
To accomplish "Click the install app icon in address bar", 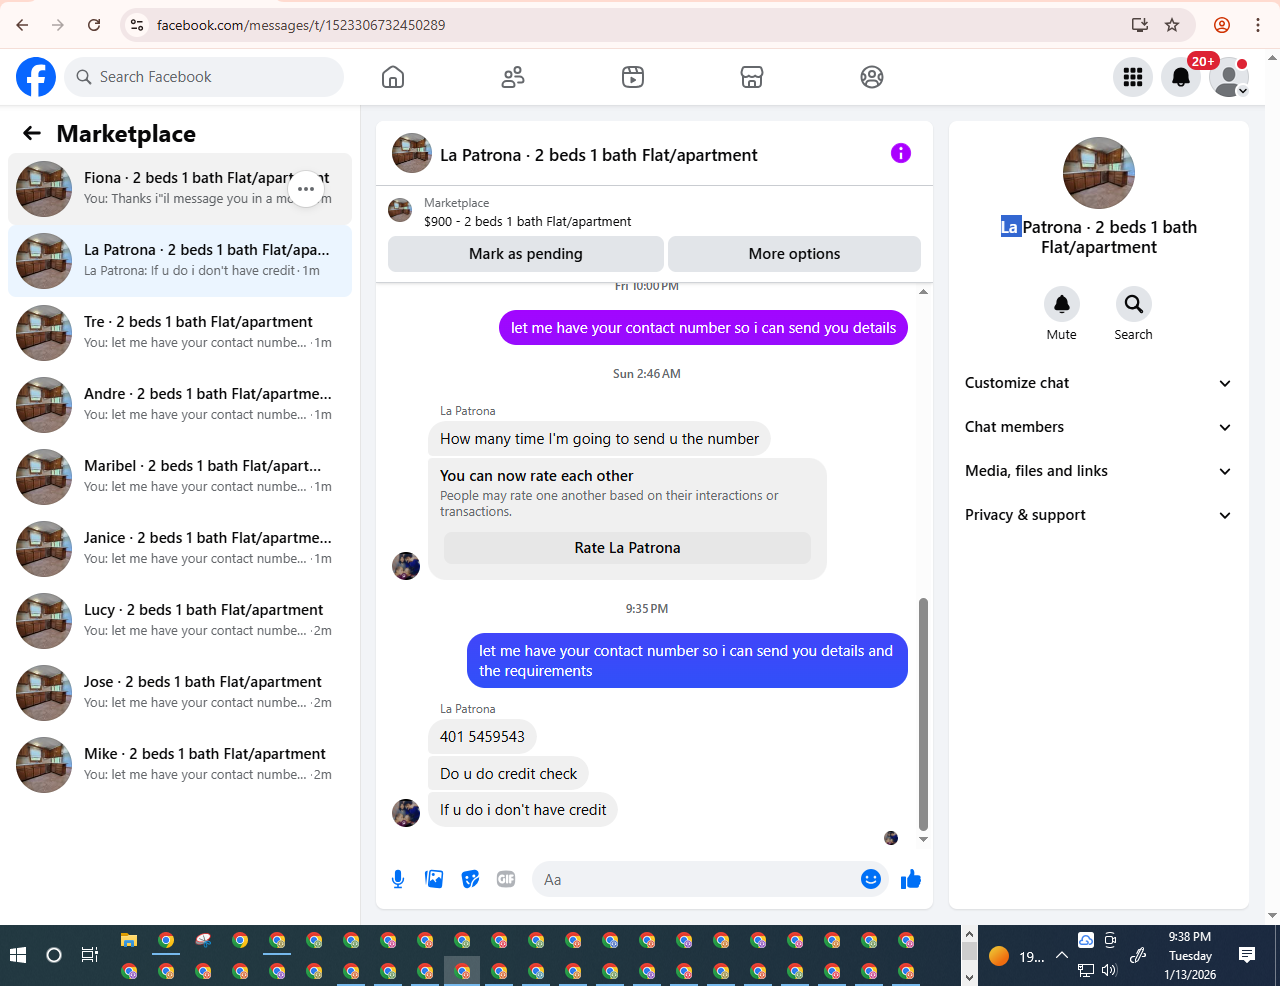I will click(1139, 25).
